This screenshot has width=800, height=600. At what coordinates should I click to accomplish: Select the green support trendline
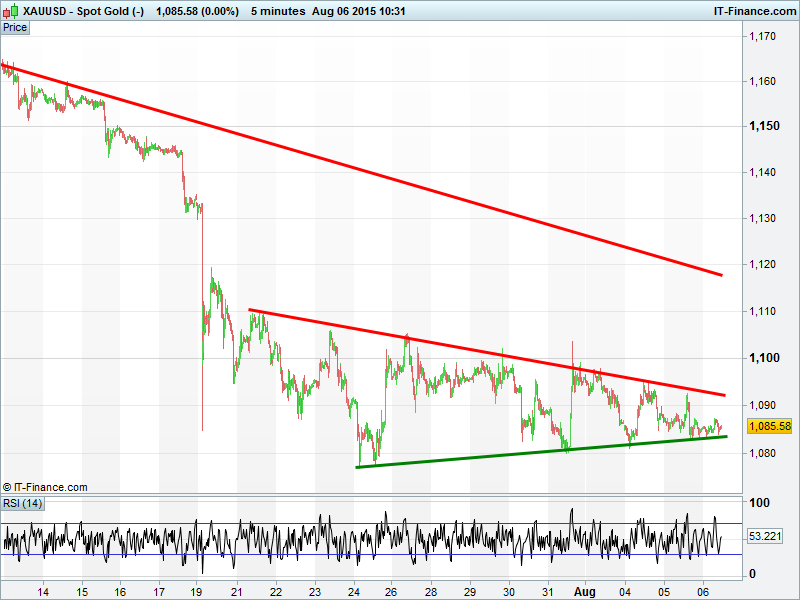540,451
